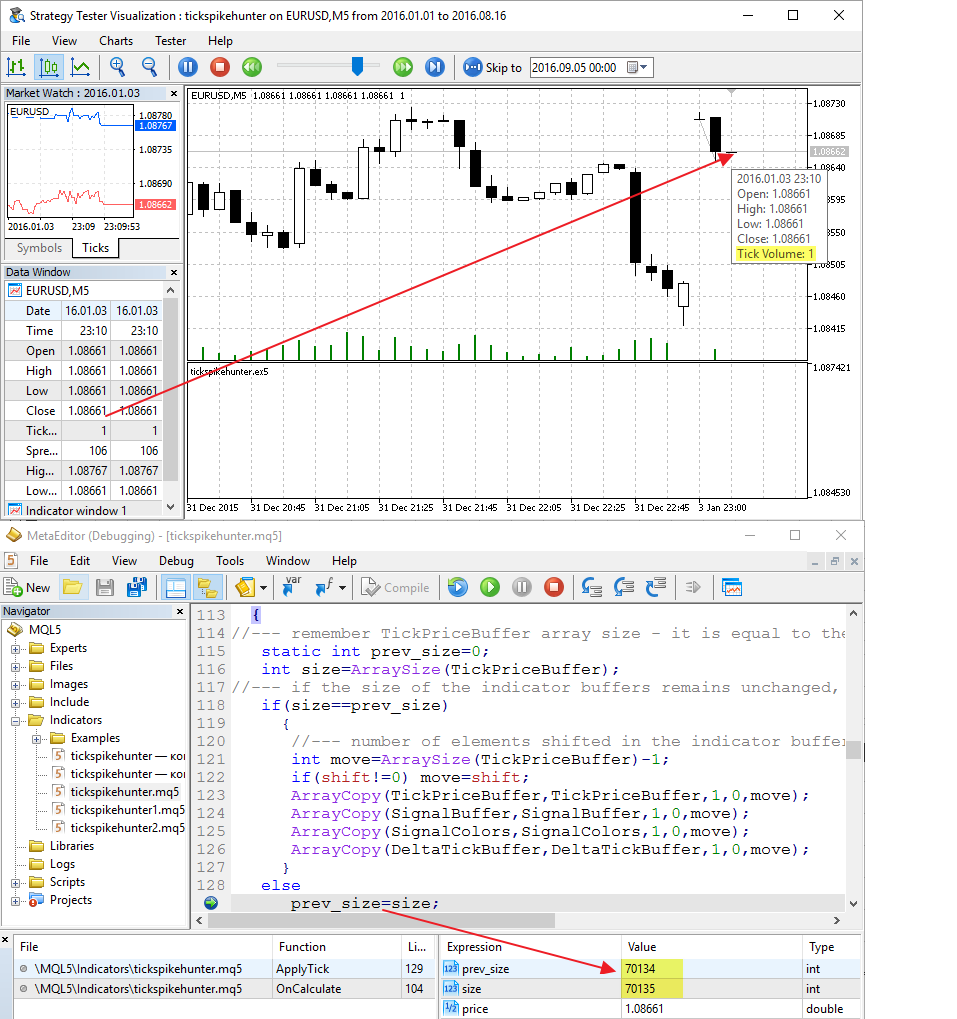Select Indicator window 1 row in Data Window
Viewport: 957px width, 1019px height.
84,511
